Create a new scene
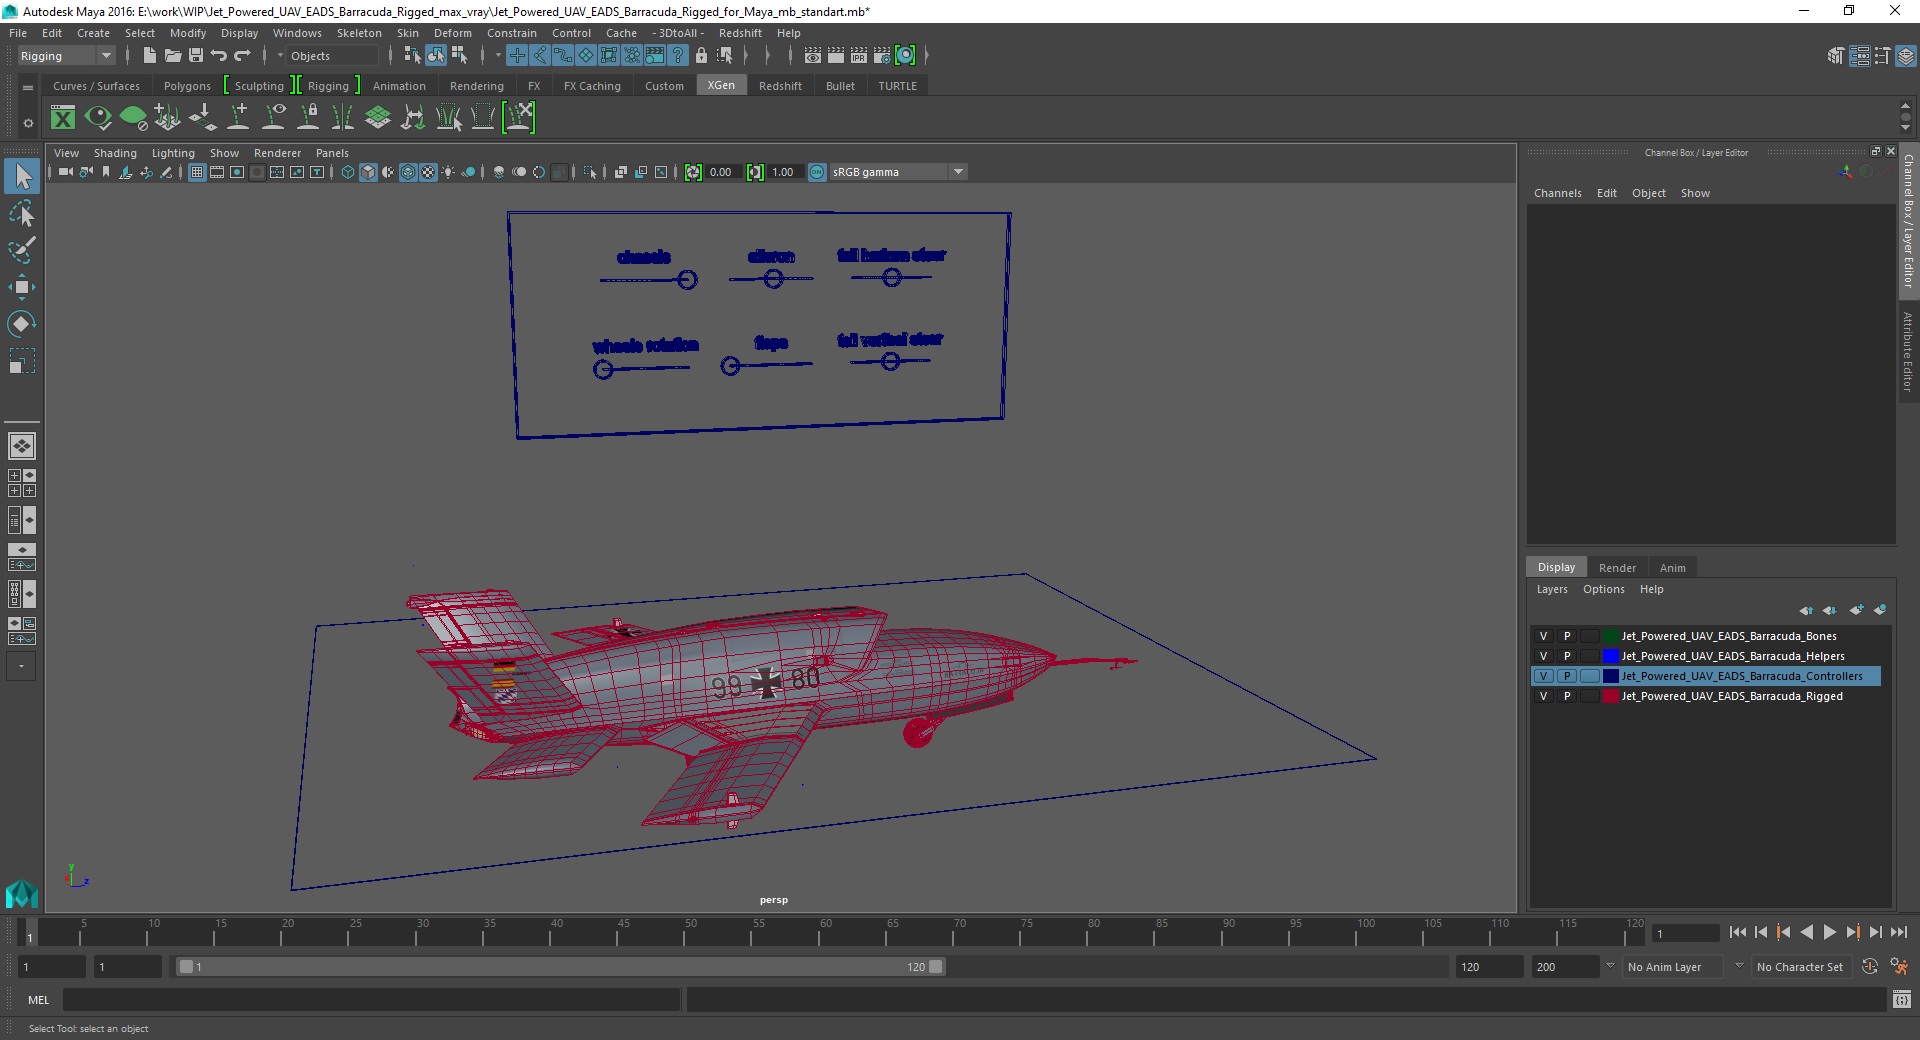The width and height of the screenshot is (1920, 1040). pyautogui.click(x=150, y=56)
